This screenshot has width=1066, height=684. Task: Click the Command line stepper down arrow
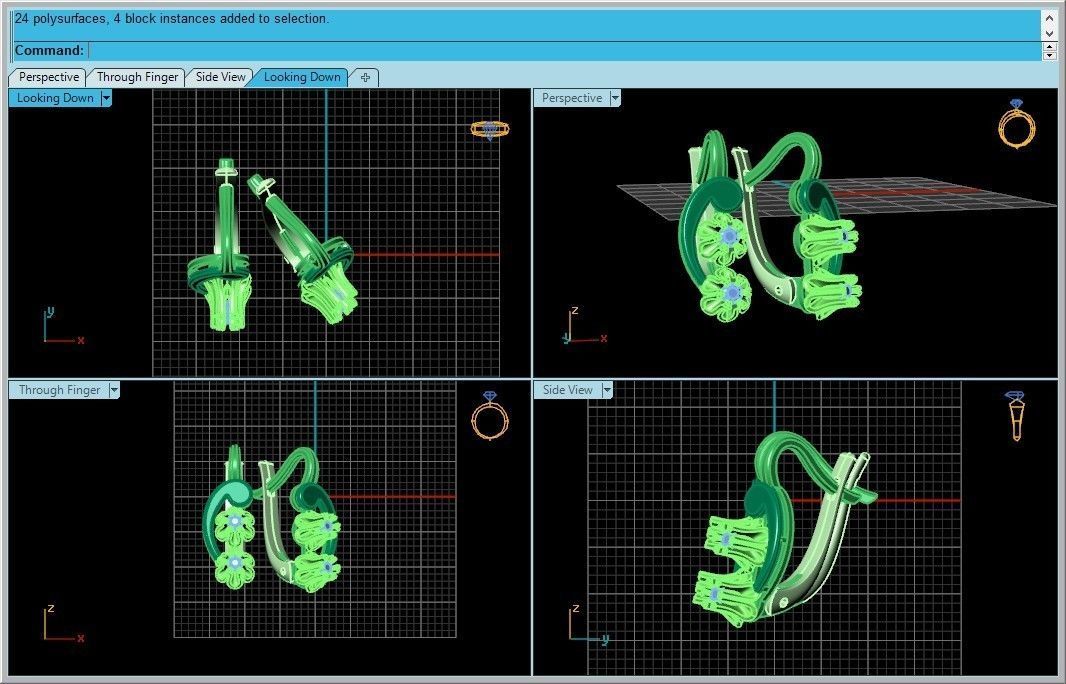(x=1050, y=55)
